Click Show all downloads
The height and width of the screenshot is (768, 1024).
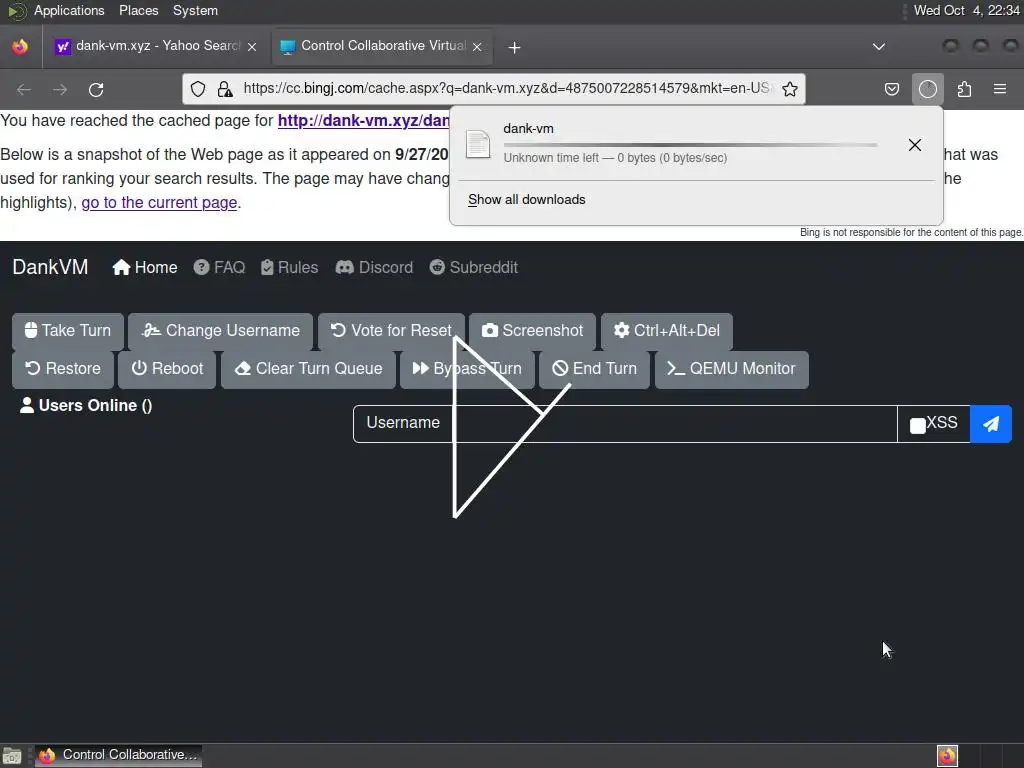click(x=526, y=200)
